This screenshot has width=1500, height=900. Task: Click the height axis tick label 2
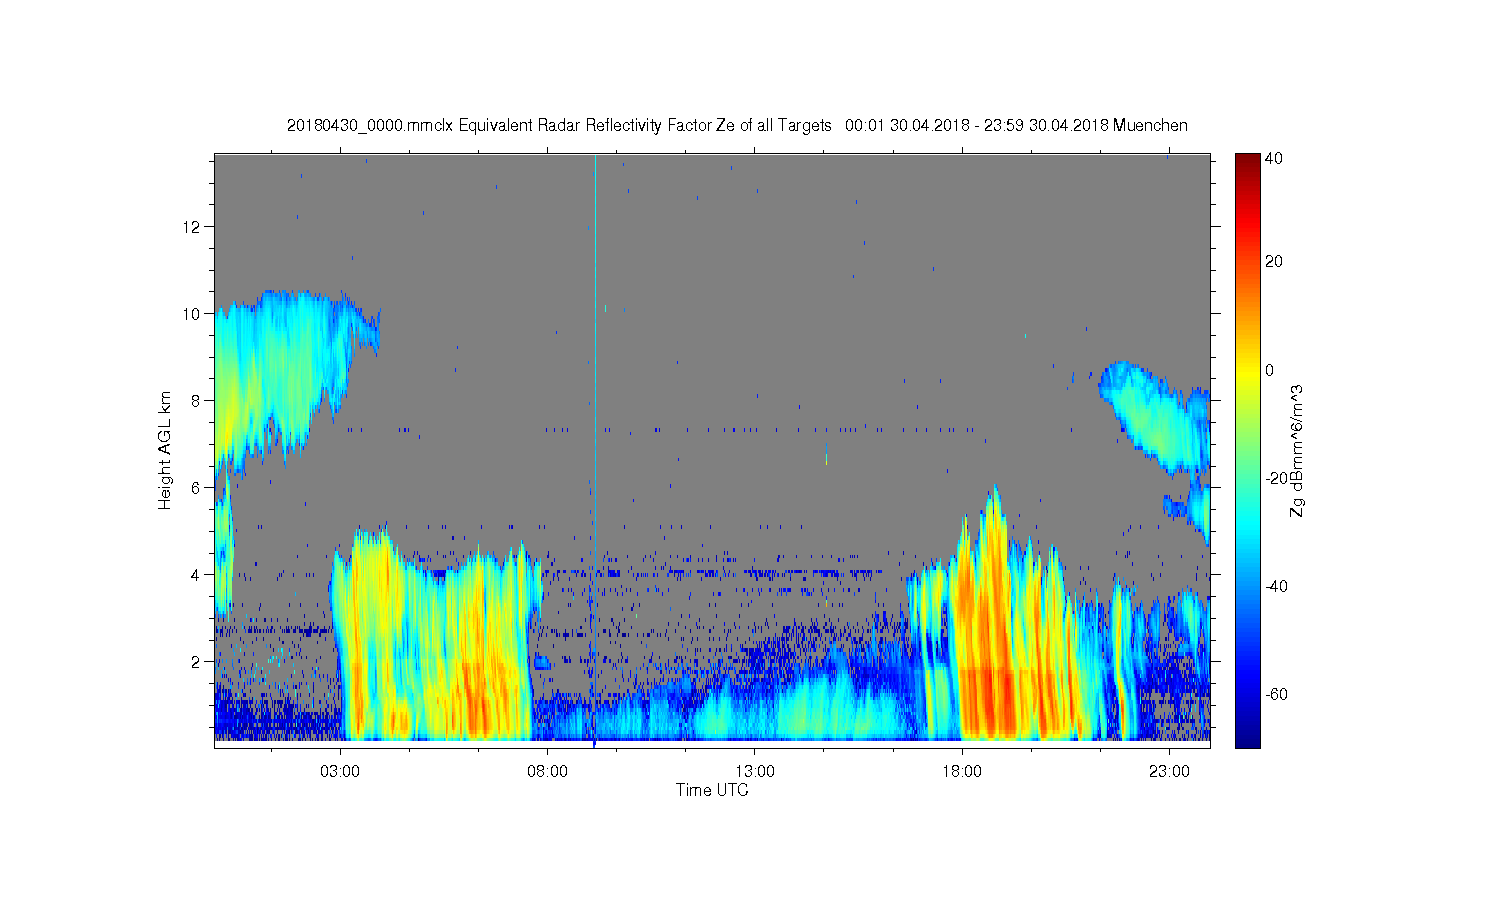point(196,661)
